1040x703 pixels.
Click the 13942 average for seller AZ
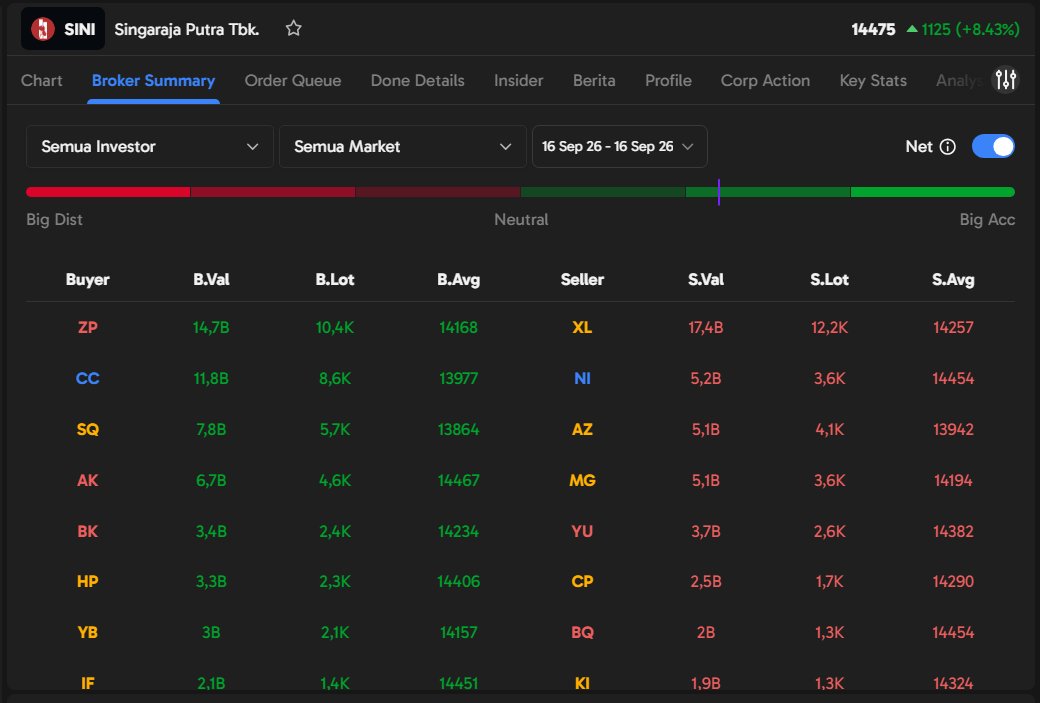953,429
